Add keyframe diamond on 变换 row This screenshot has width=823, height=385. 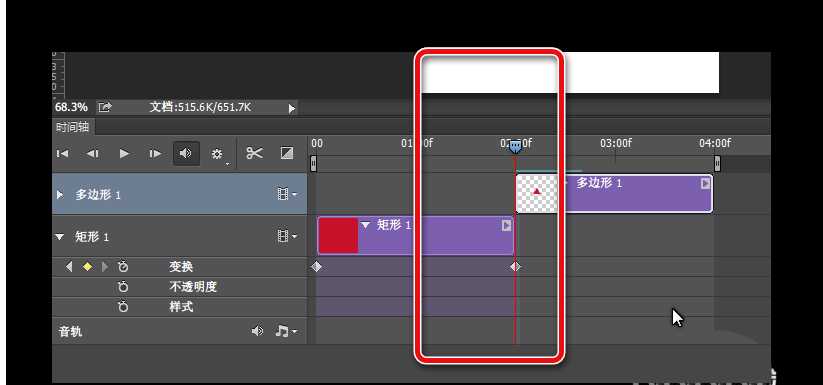(88, 267)
